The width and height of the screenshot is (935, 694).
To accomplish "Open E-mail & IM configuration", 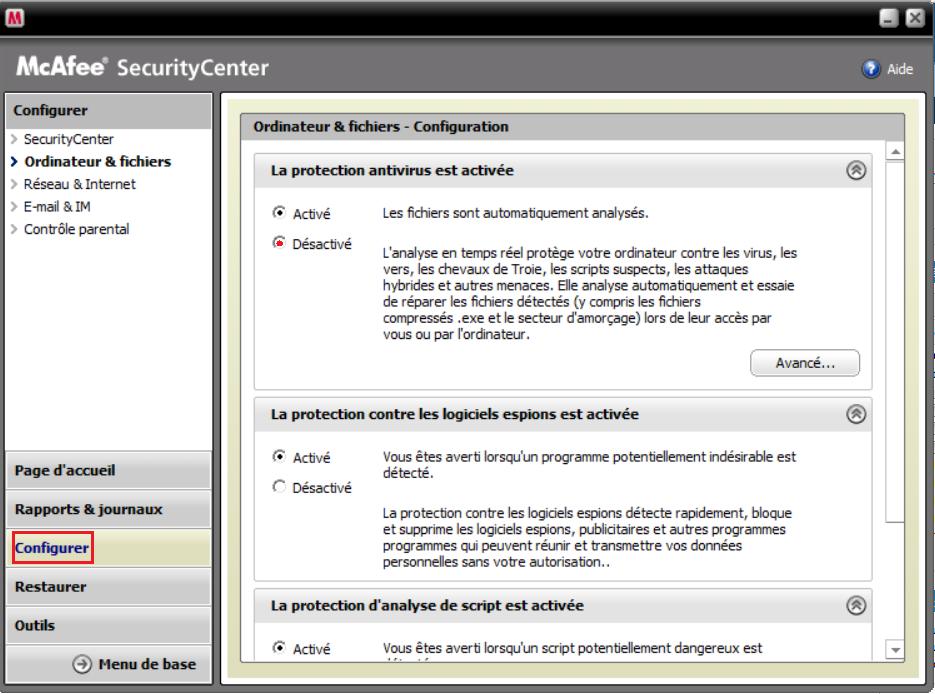I will click(x=57, y=207).
